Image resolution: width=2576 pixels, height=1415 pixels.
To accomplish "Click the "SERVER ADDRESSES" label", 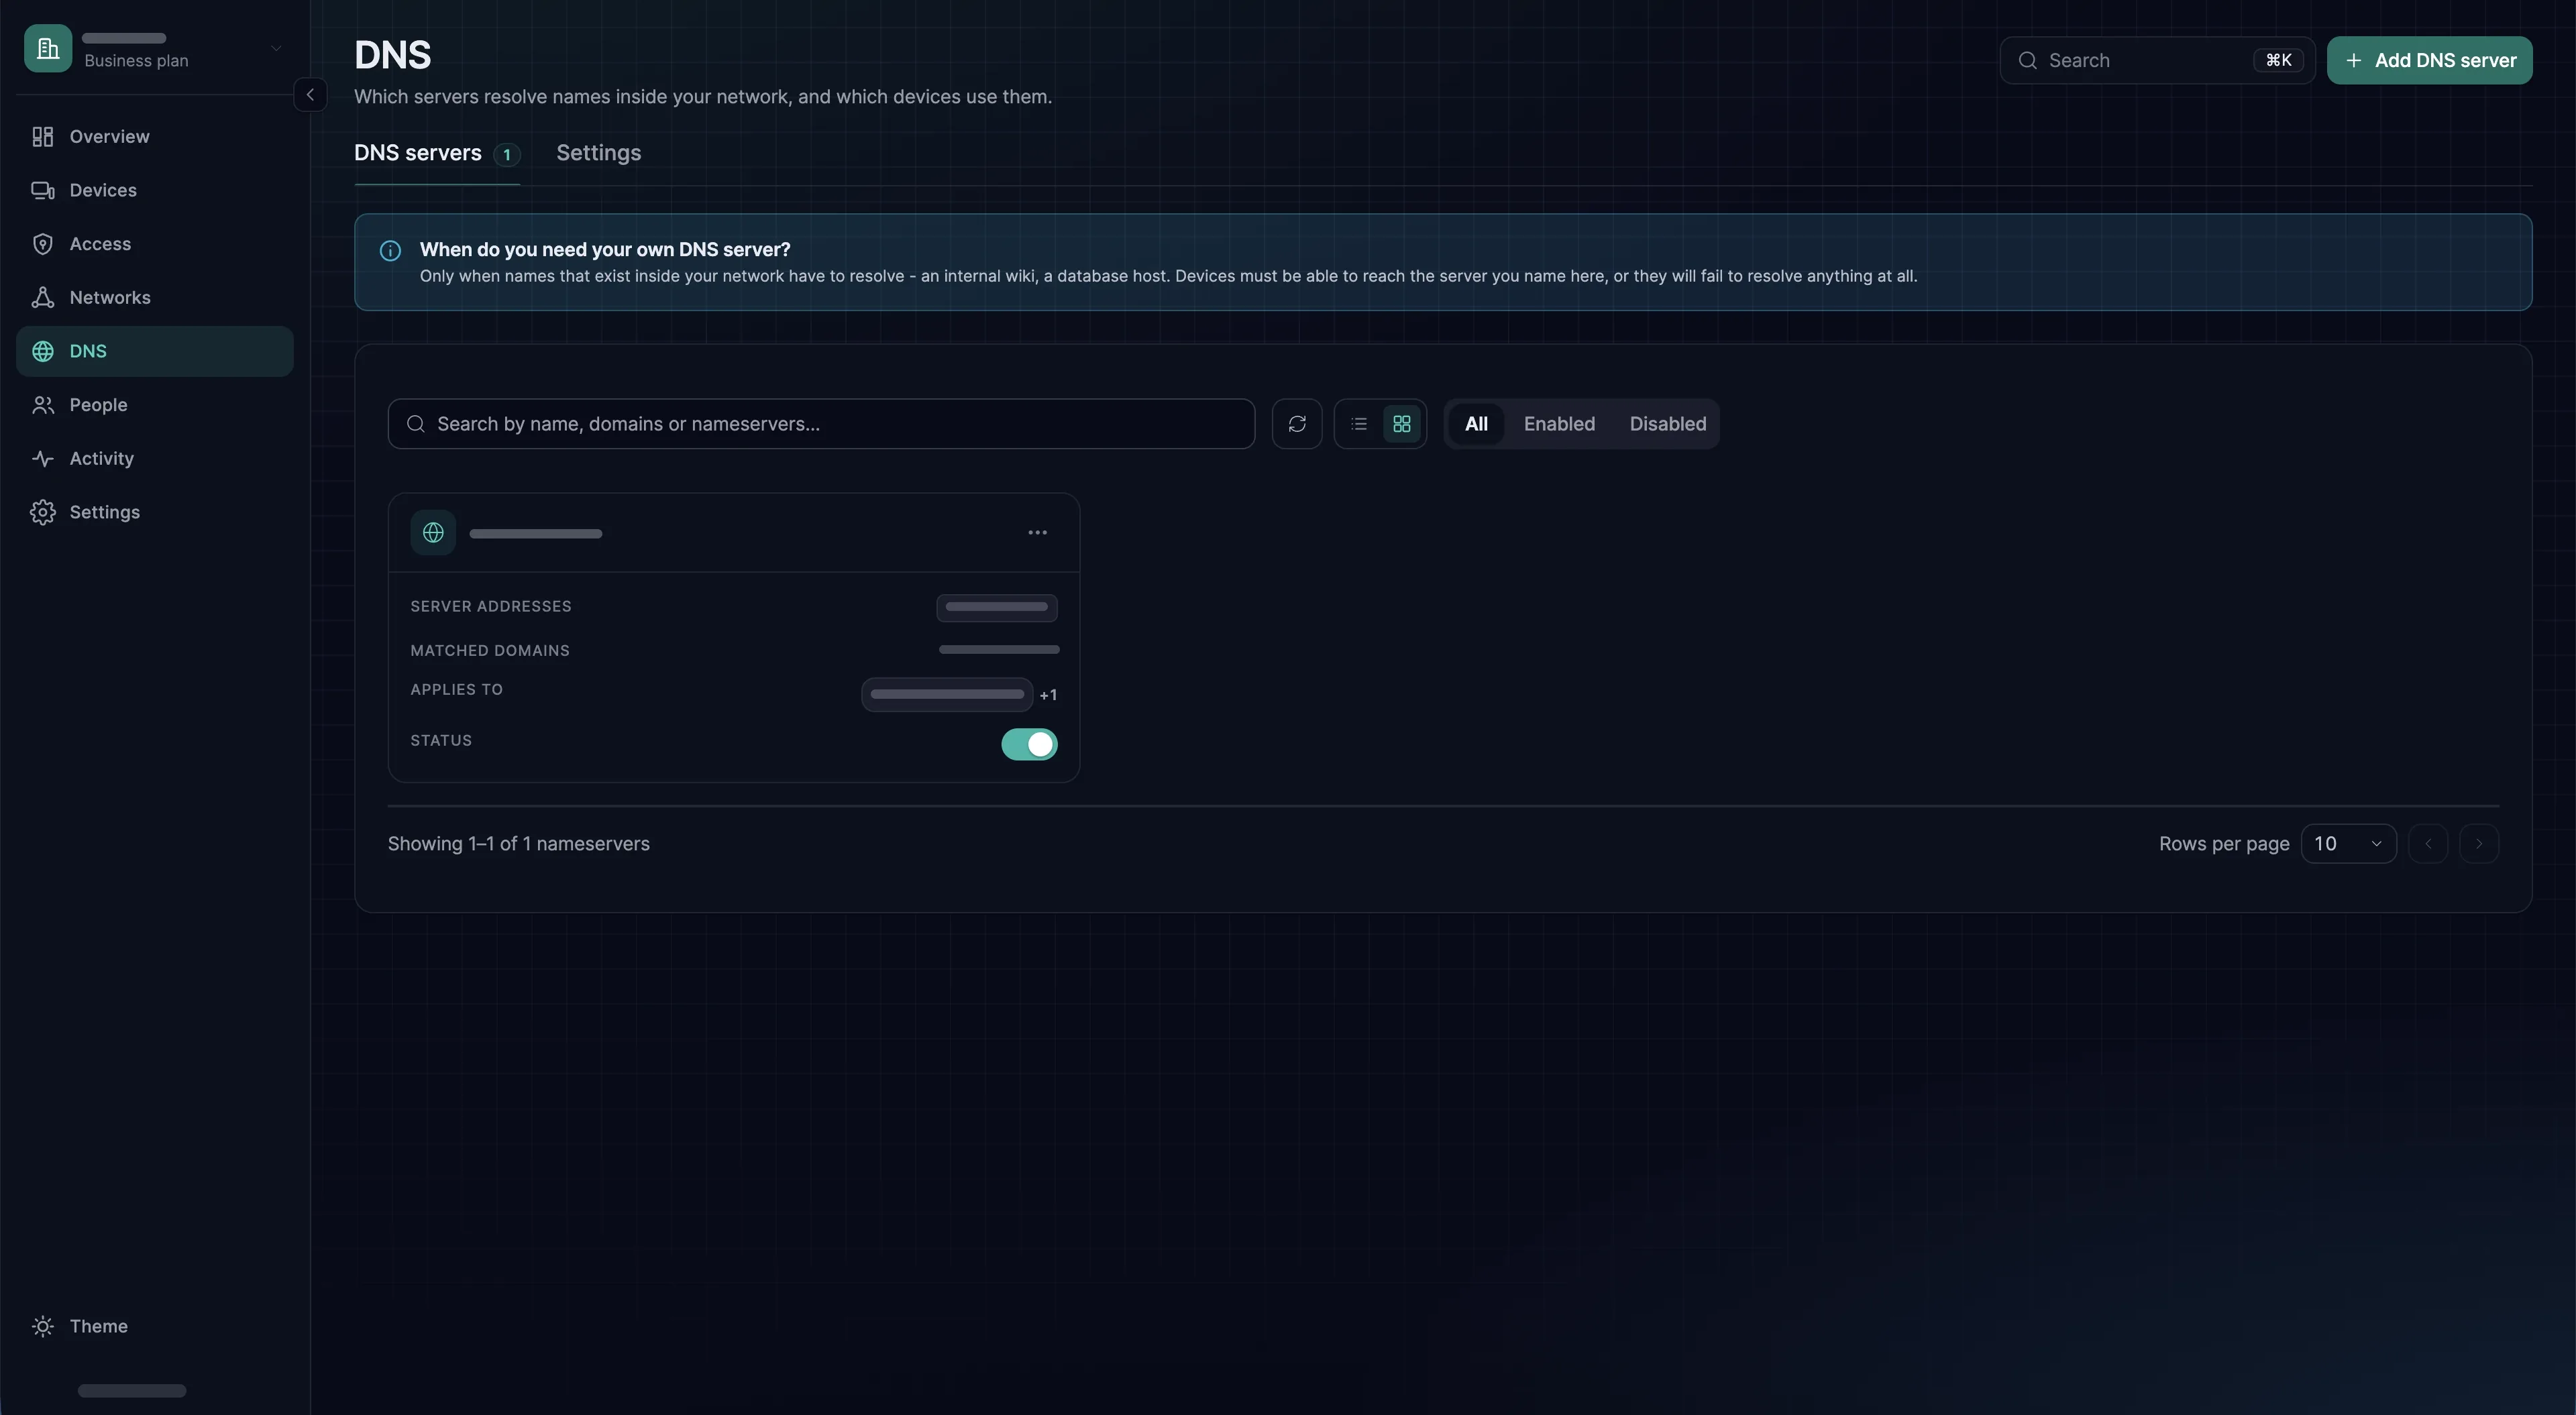I will point(491,607).
